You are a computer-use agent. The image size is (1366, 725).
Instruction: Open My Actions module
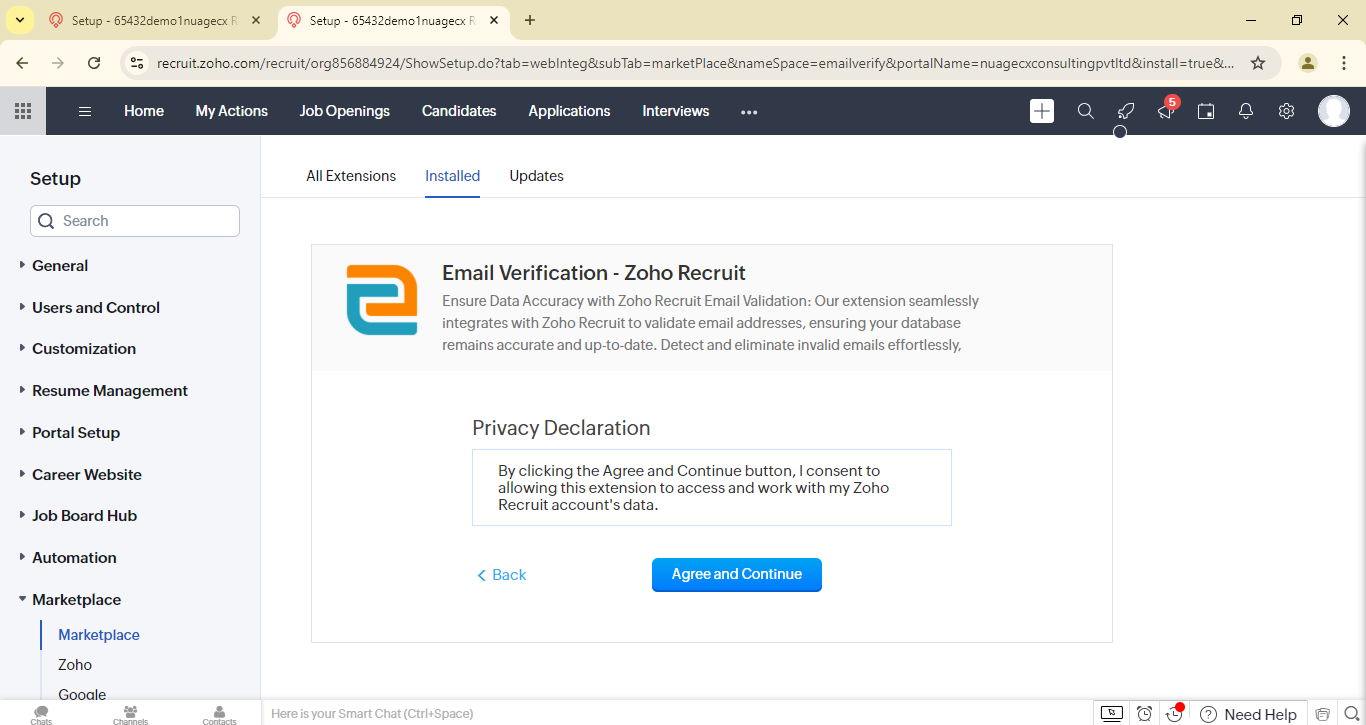232,111
